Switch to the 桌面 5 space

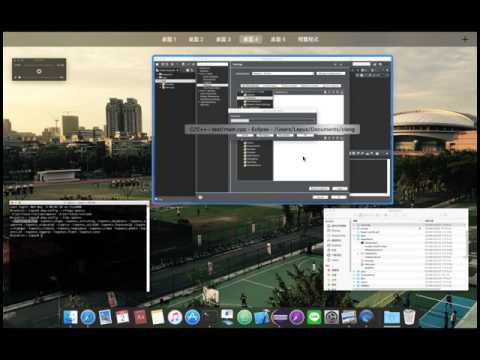pyautogui.click(x=278, y=39)
